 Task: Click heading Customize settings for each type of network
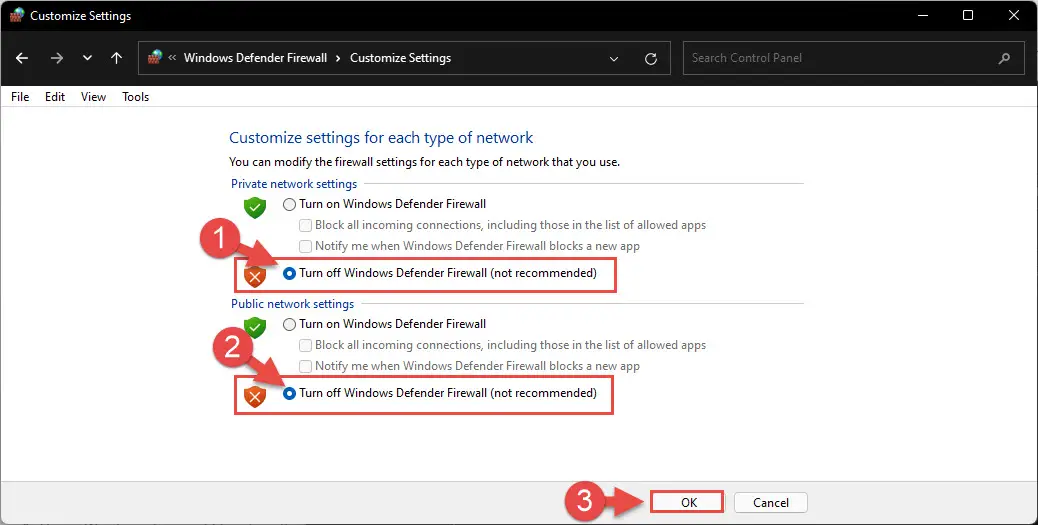click(381, 138)
